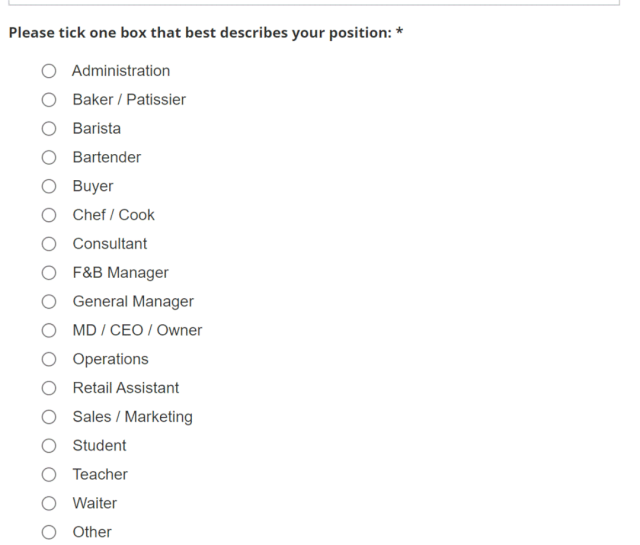Choose the Student radio button

click(x=49, y=446)
